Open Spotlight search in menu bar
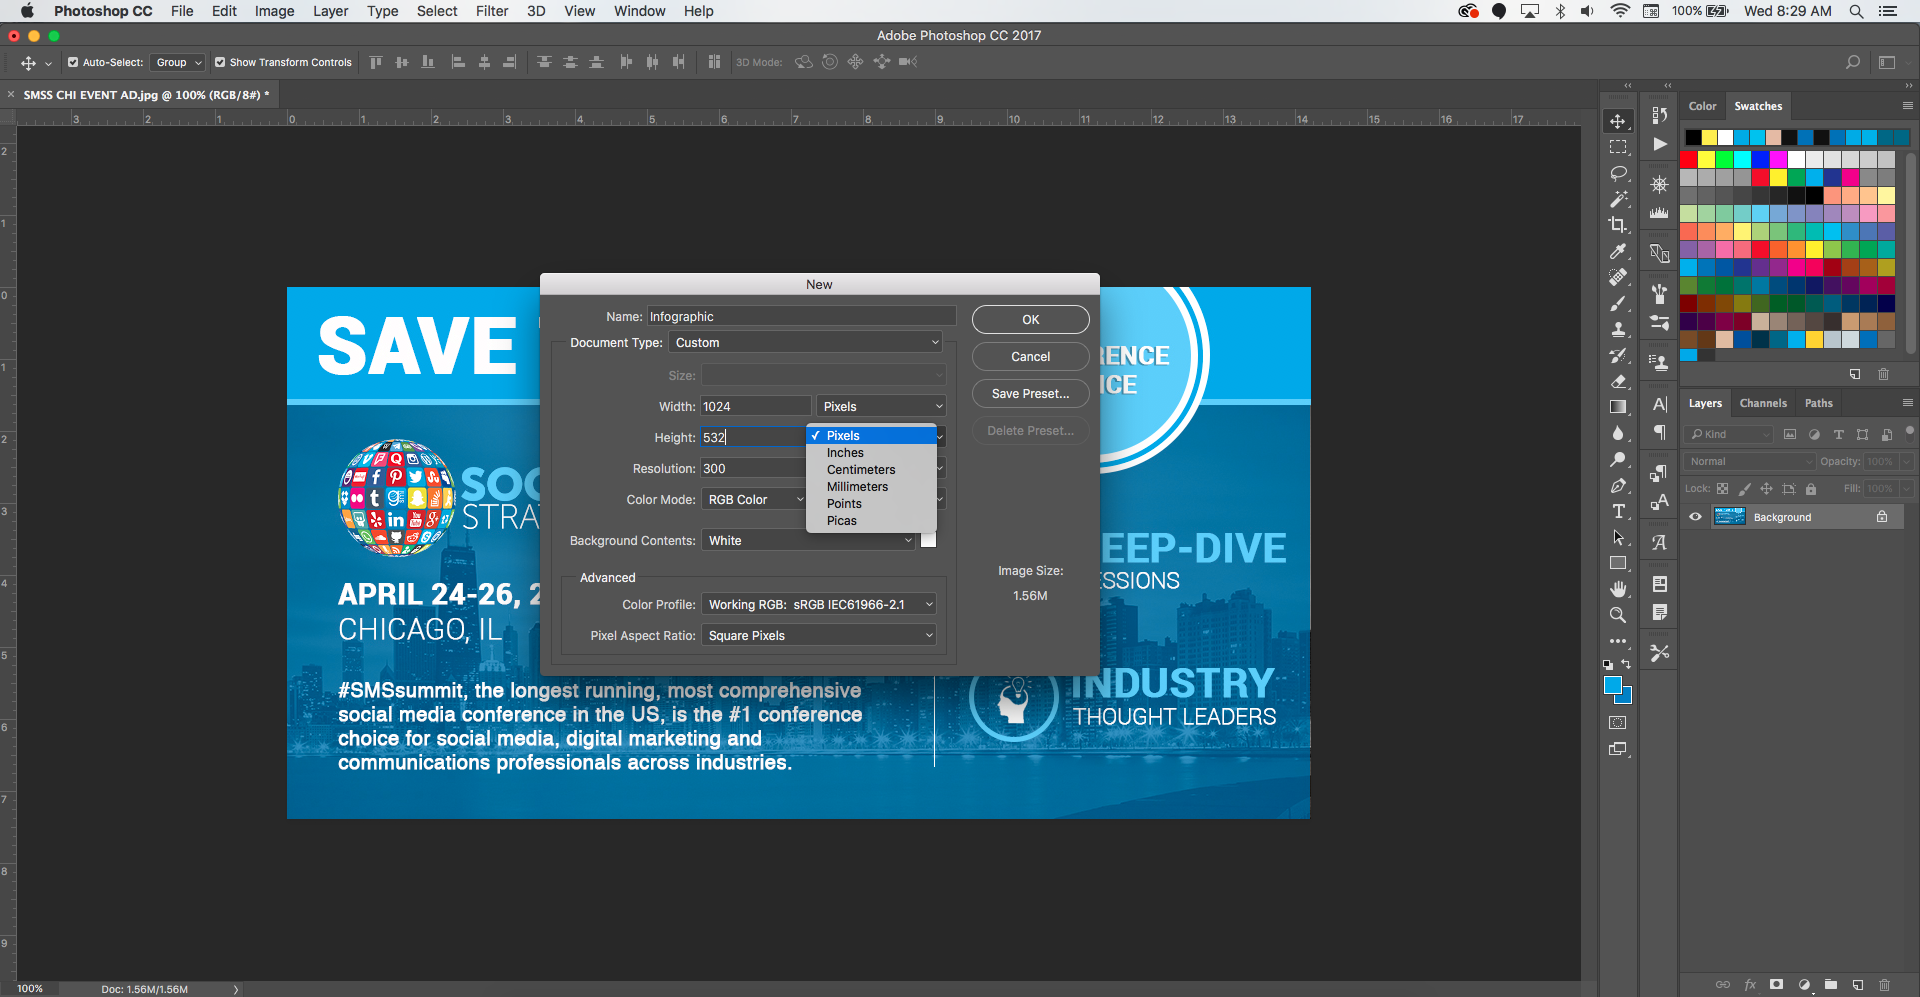Screen dimensions: 1920x997 tap(1856, 11)
